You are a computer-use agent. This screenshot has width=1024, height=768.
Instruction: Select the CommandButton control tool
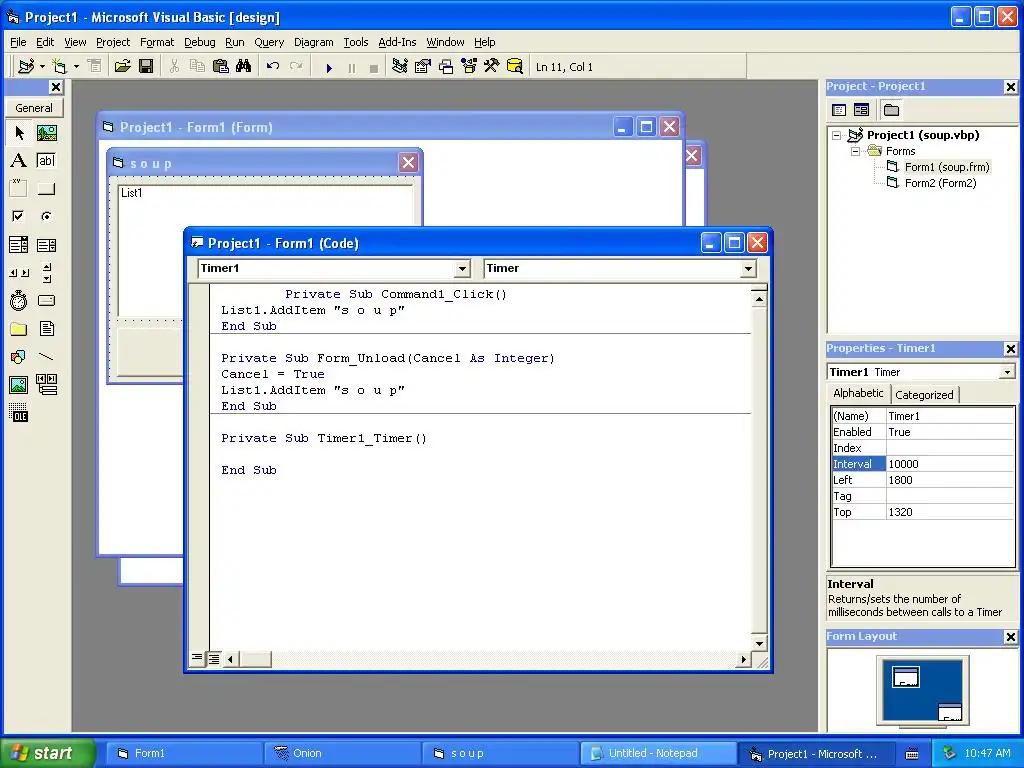46,189
